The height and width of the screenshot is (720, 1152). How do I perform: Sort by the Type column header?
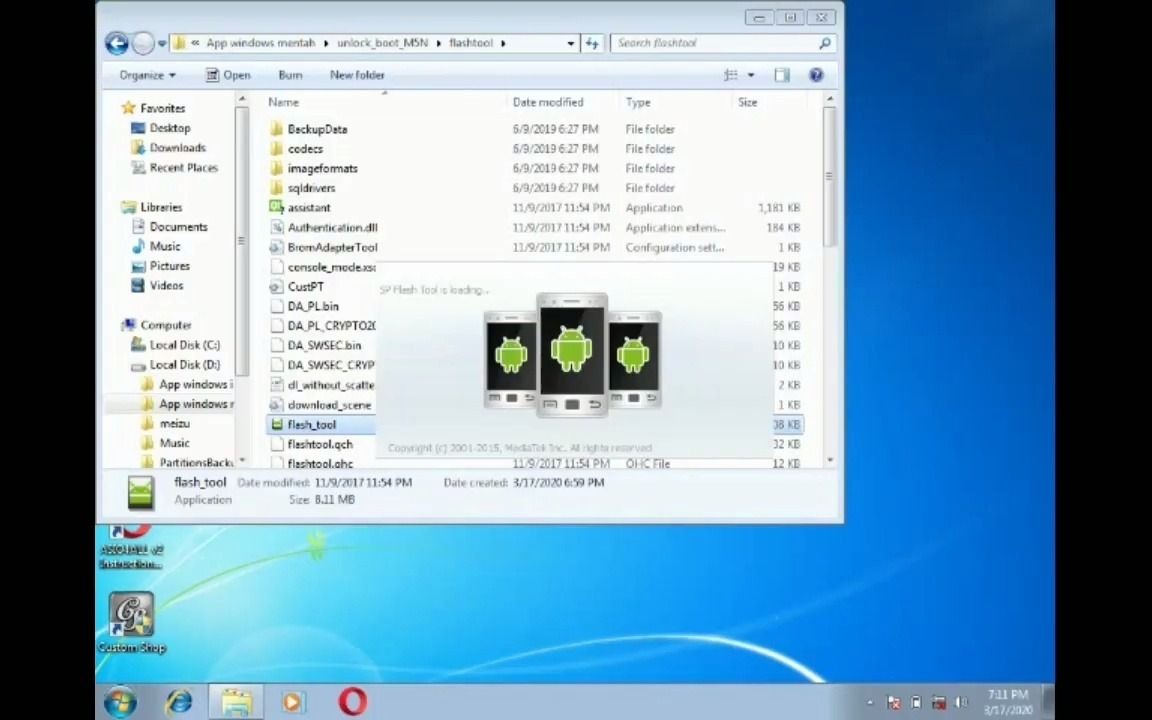(x=638, y=102)
